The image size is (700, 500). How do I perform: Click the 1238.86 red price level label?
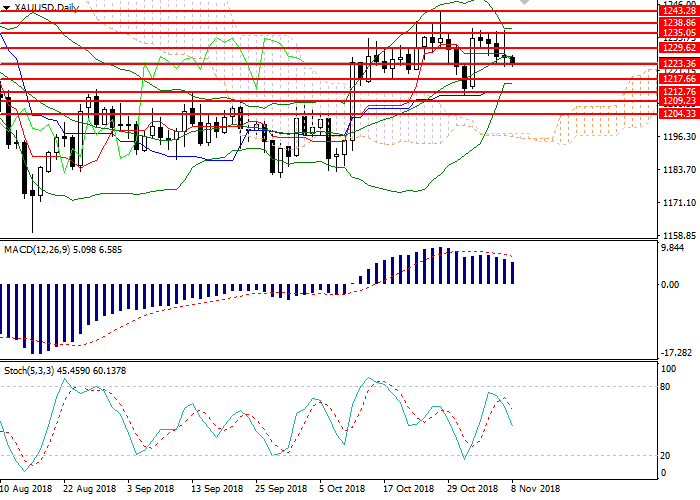click(x=679, y=22)
